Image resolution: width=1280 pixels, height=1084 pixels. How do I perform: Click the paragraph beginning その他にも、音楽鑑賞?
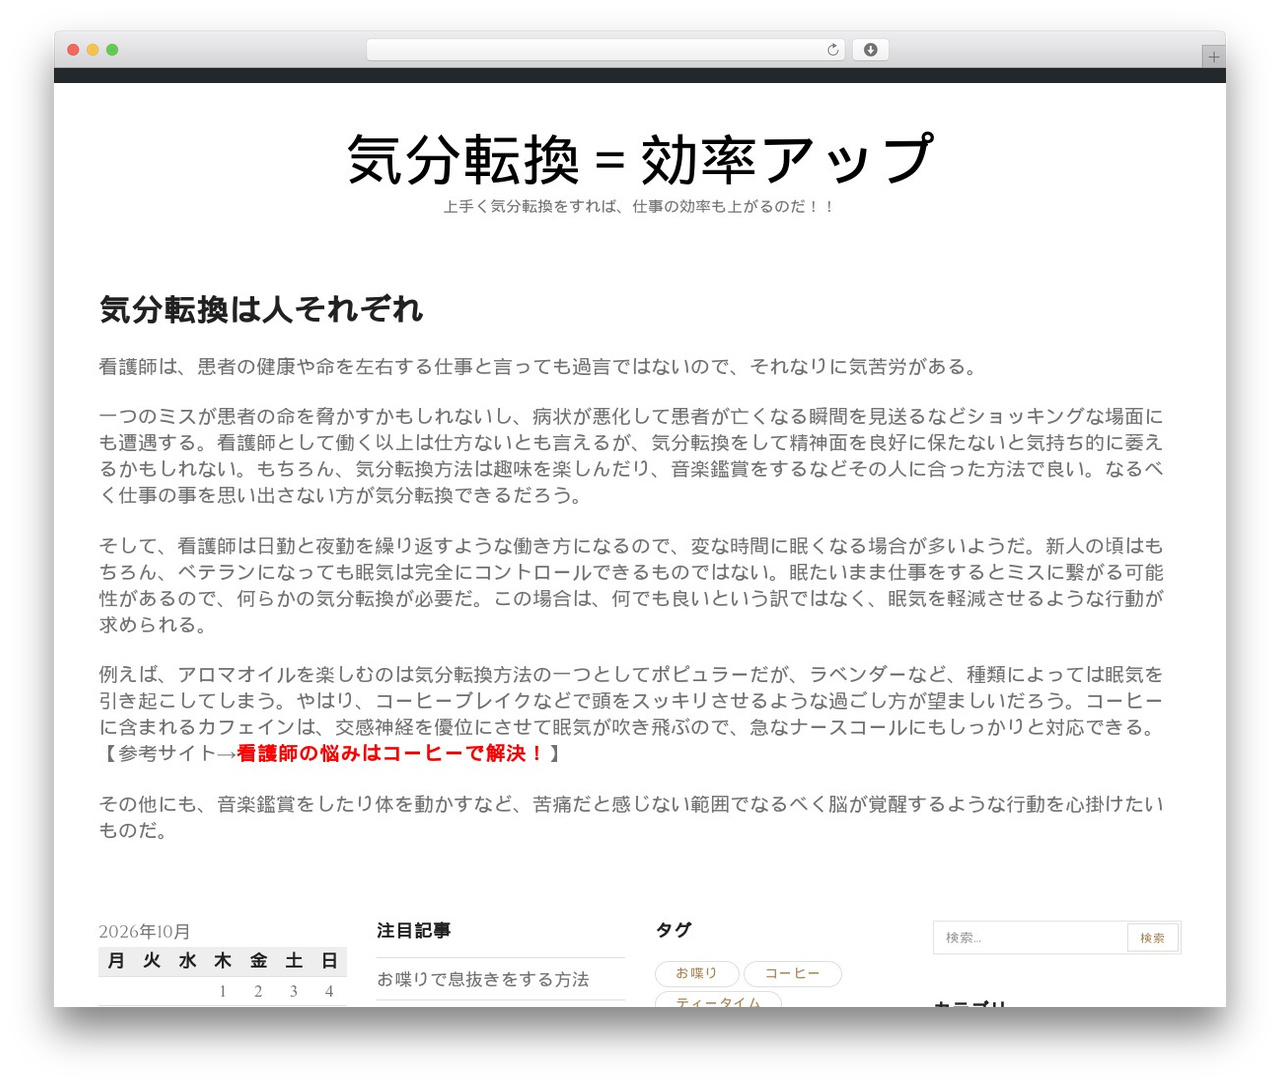tap(631, 817)
